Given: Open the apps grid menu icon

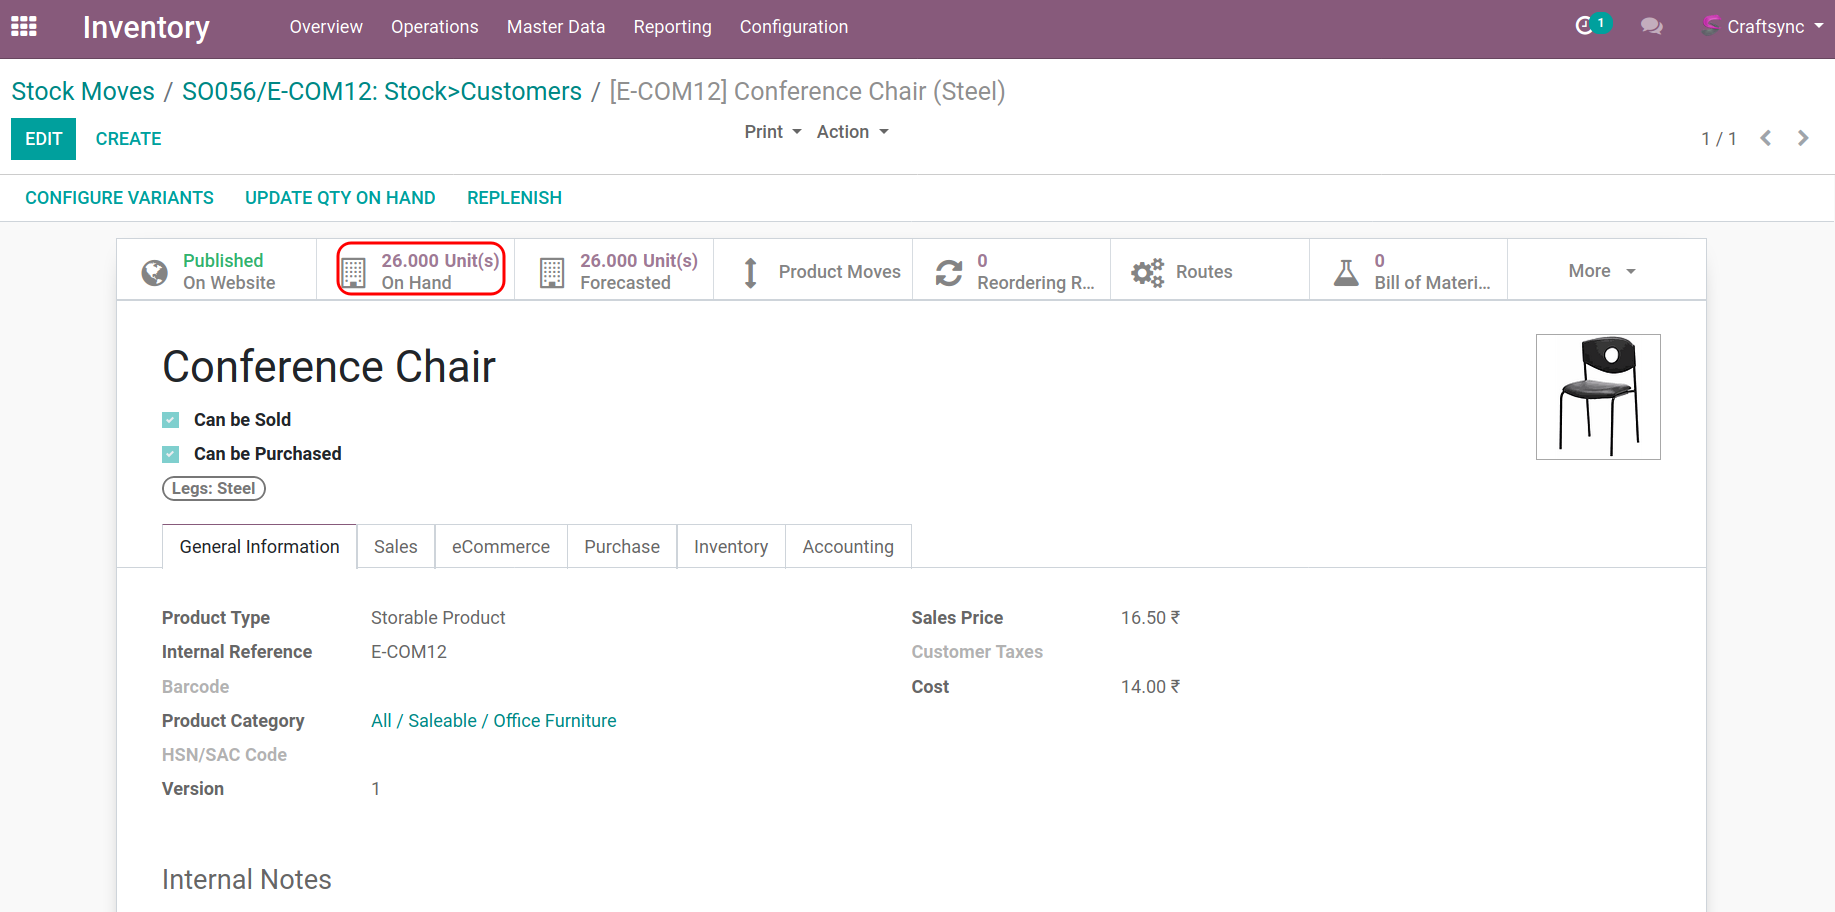Looking at the screenshot, I should coord(24,27).
